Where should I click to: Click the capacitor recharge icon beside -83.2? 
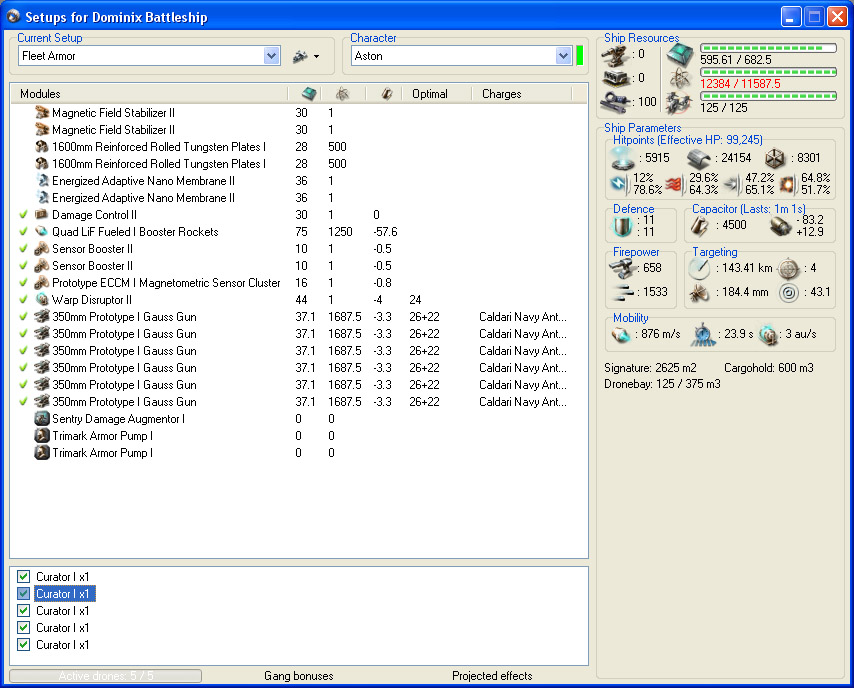tap(780, 226)
